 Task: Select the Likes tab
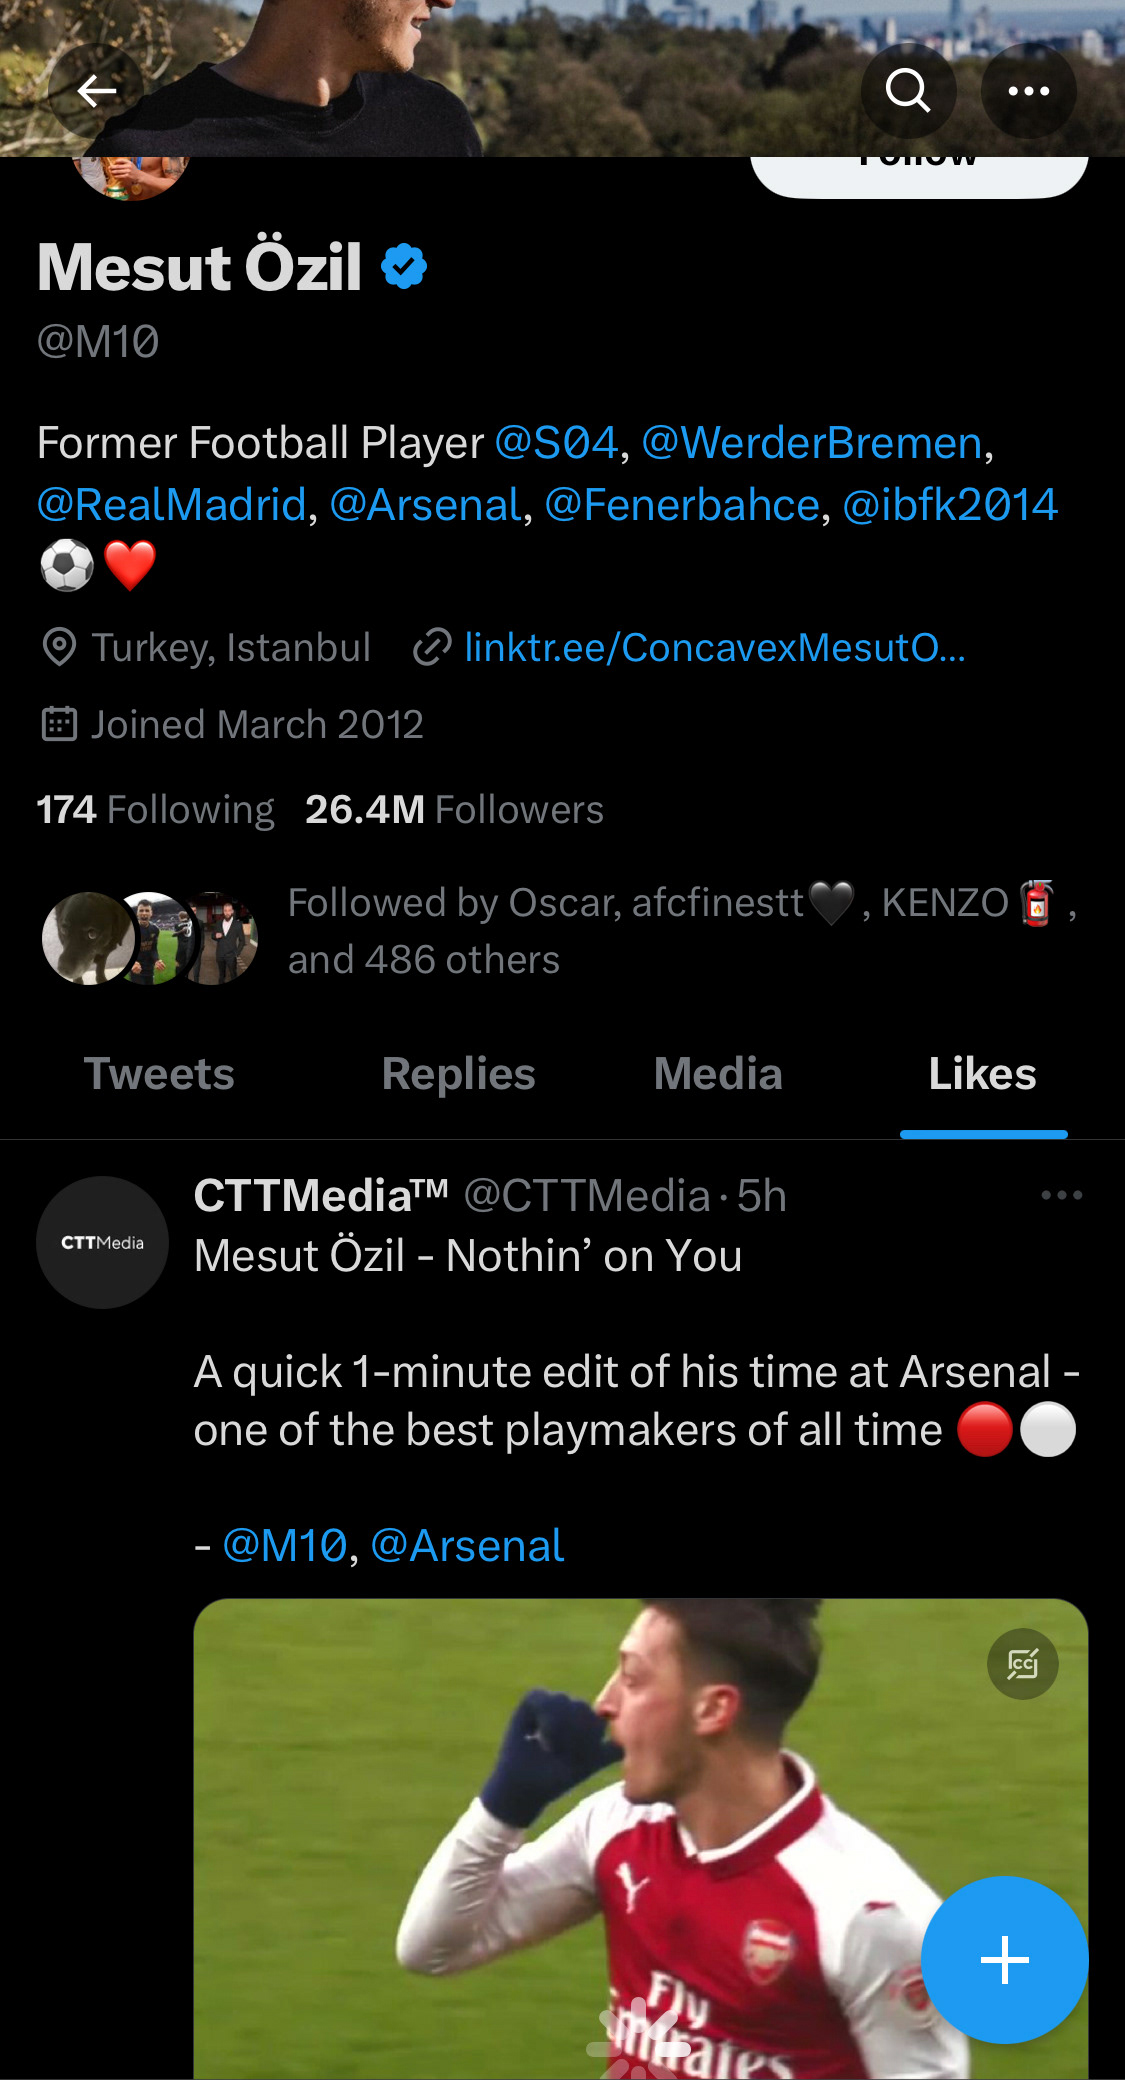[x=982, y=1074]
